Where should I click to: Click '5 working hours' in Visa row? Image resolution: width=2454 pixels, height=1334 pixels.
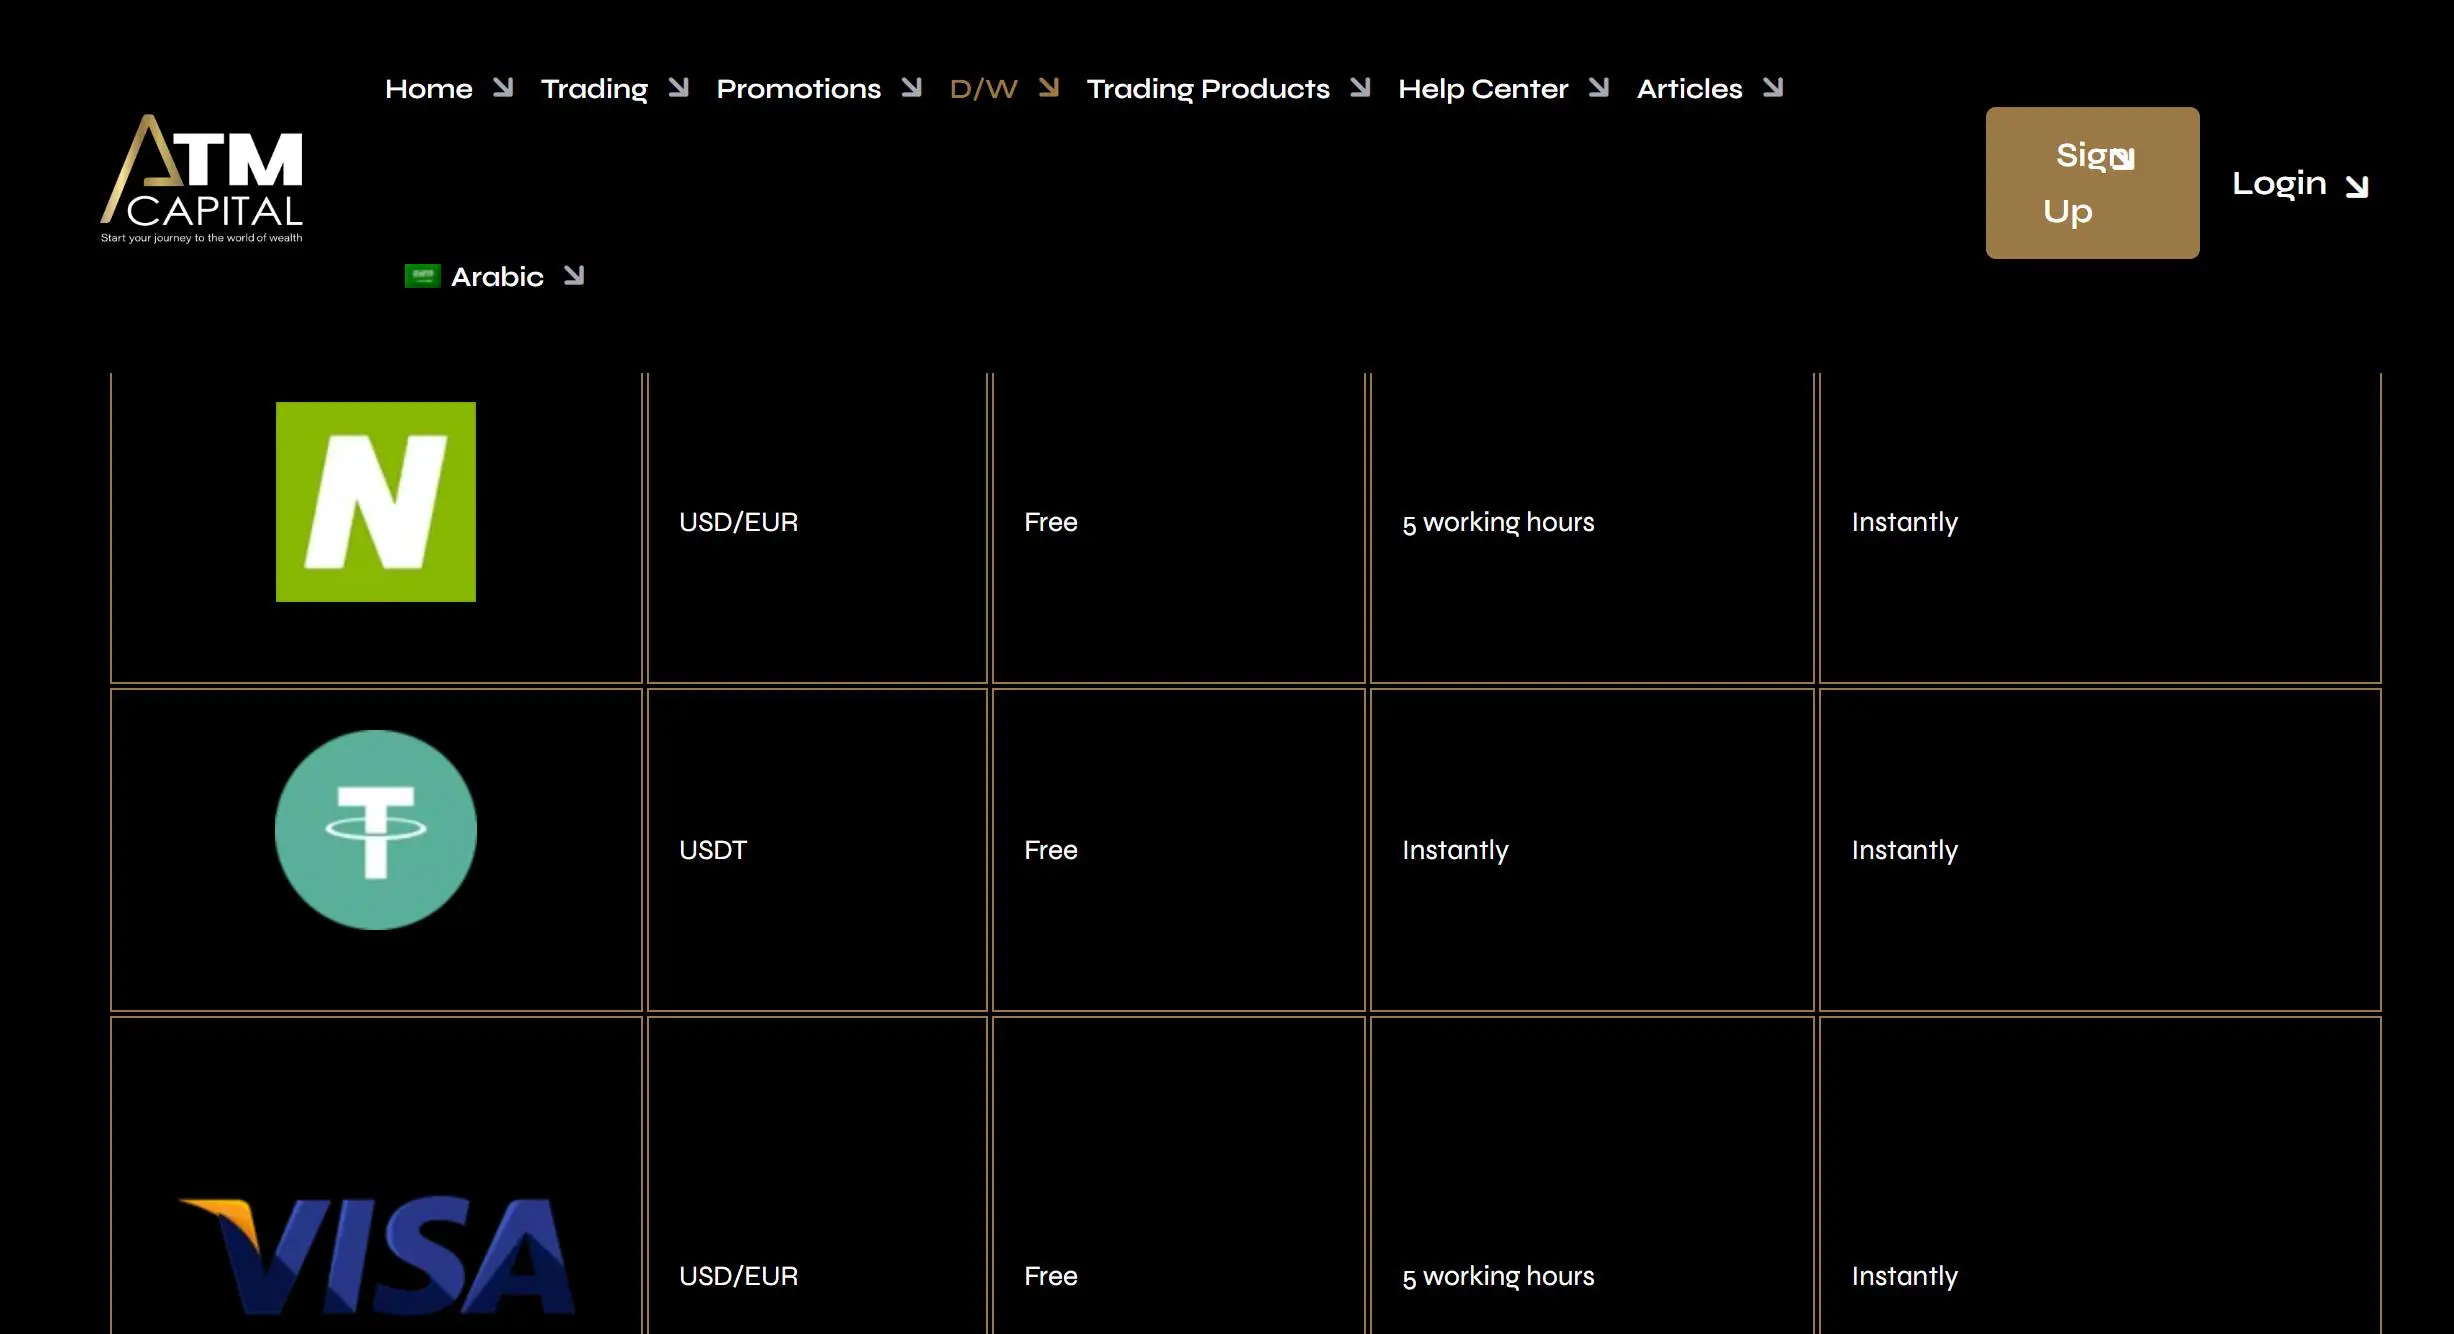pos(1498,1277)
